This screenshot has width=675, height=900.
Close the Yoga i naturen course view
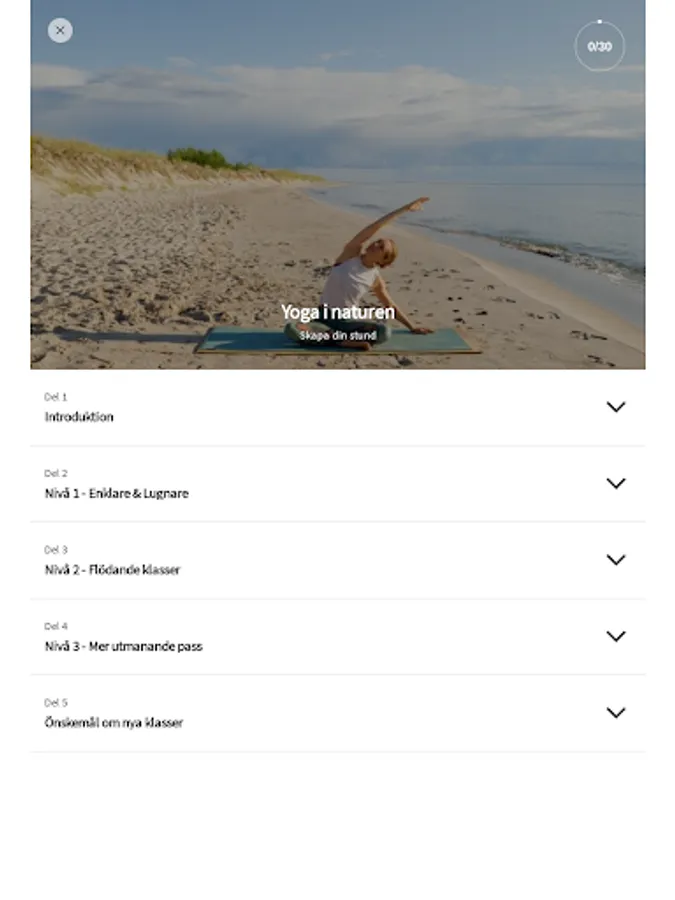[60, 30]
